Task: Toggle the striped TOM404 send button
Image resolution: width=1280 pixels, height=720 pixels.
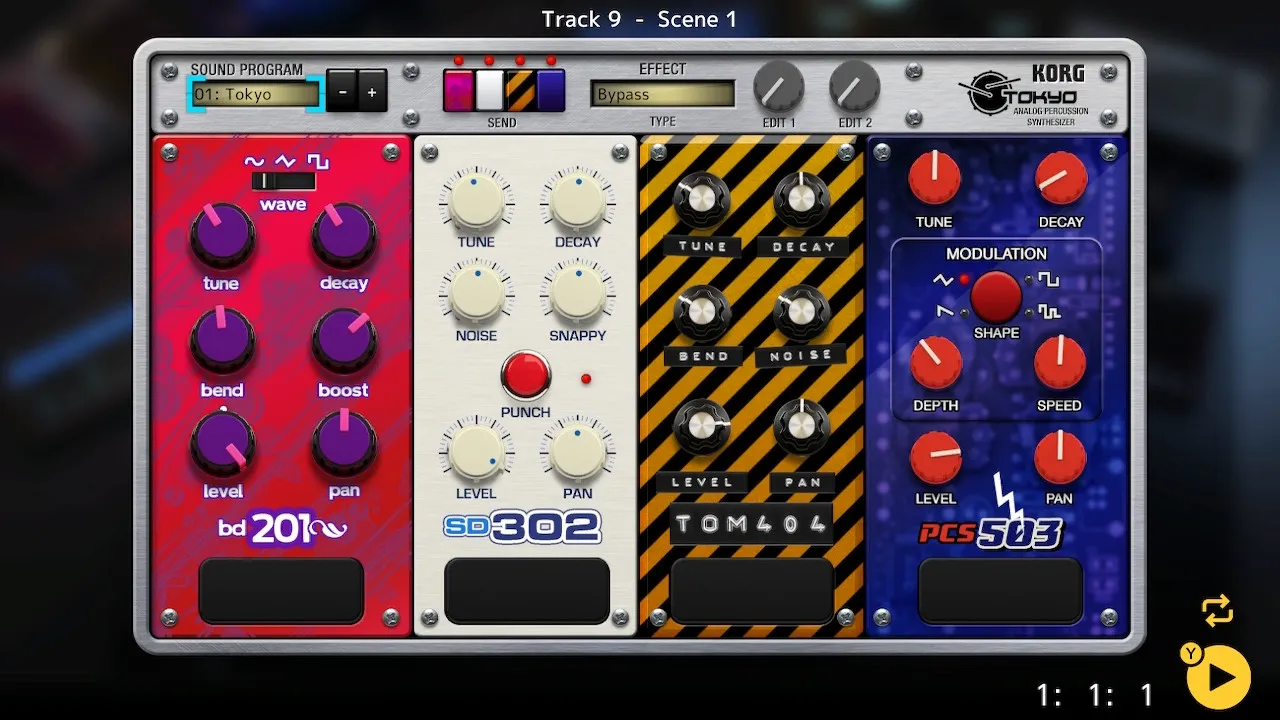Action: 520,90
